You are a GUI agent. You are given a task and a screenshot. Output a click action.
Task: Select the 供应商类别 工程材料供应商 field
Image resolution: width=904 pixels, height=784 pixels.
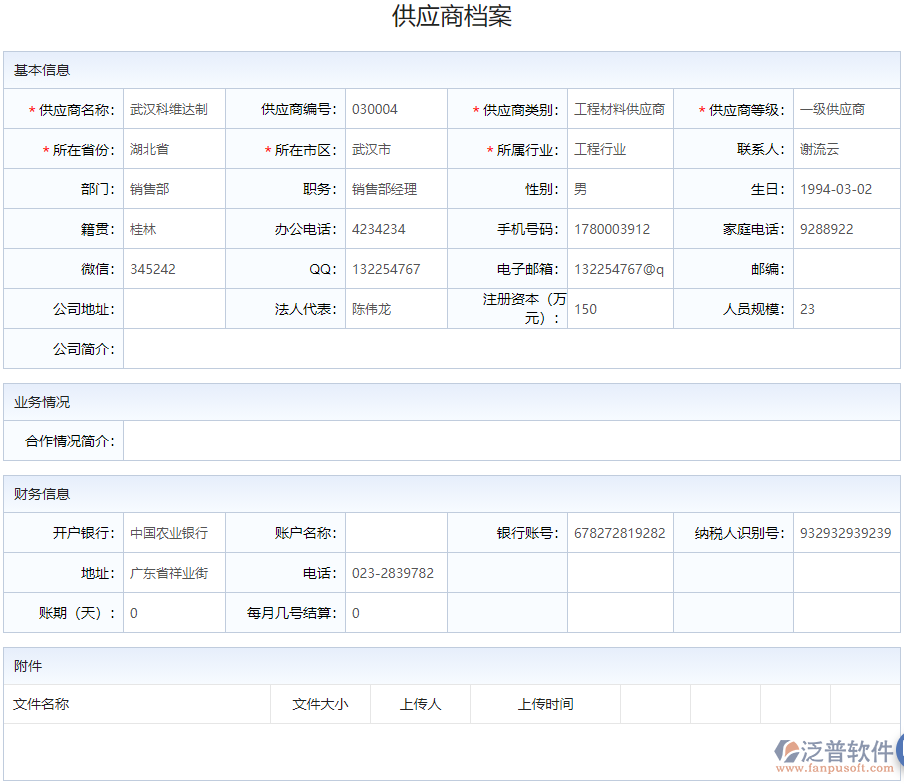click(x=621, y=108)
